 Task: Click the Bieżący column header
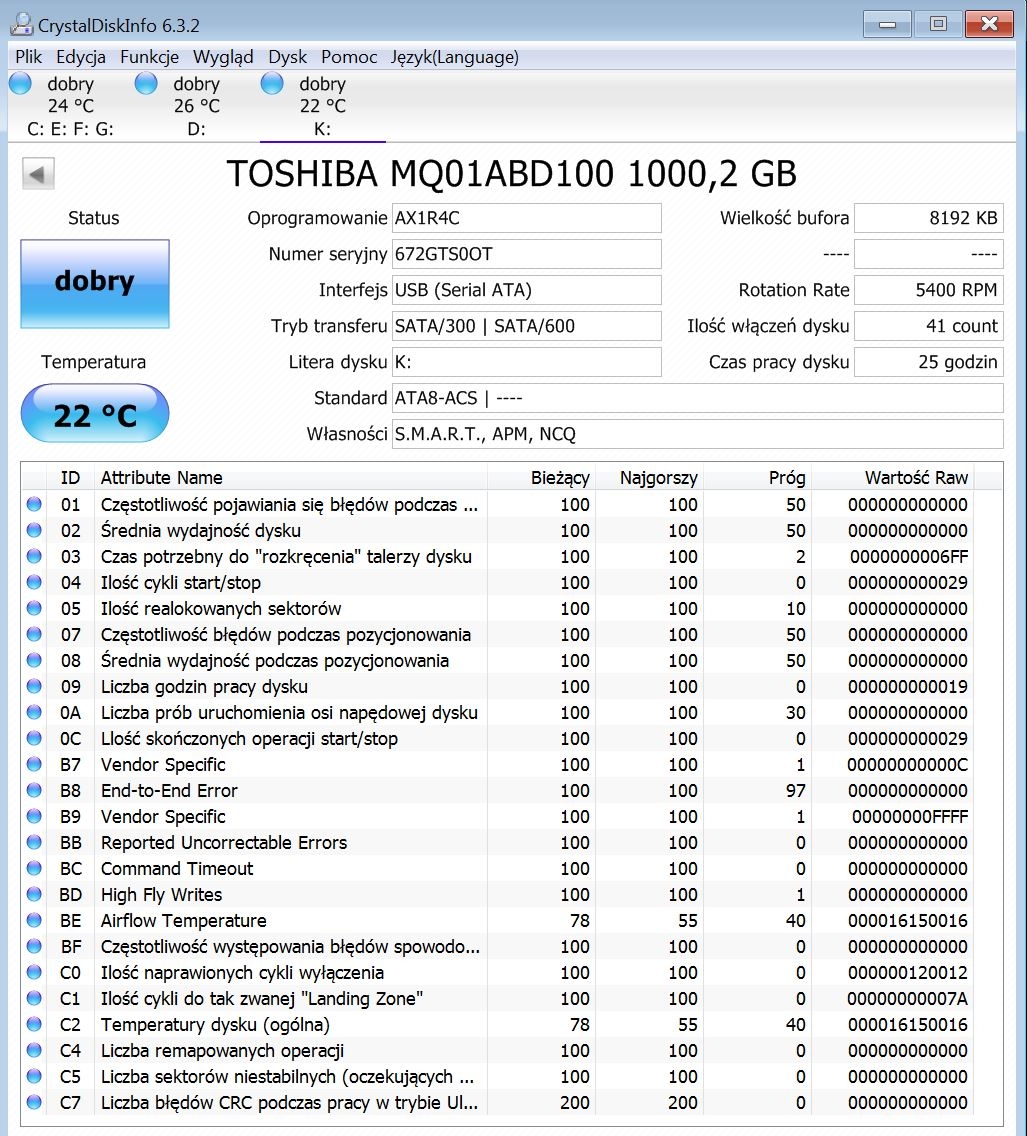click(541, 477)
